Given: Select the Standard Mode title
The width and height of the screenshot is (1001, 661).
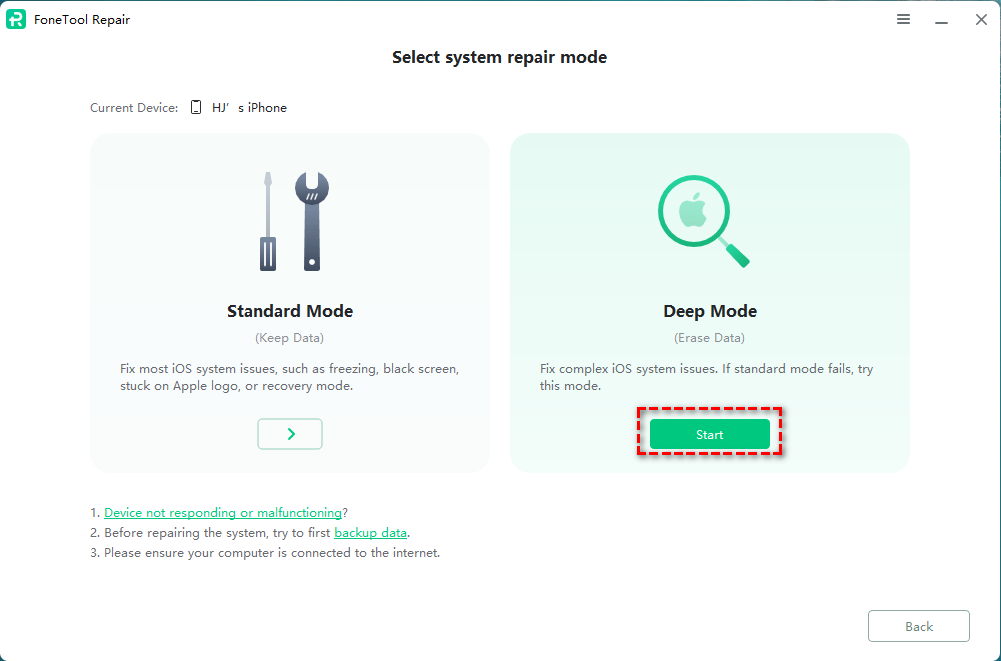Looking at the screenshot, I should tap(290, 311).
